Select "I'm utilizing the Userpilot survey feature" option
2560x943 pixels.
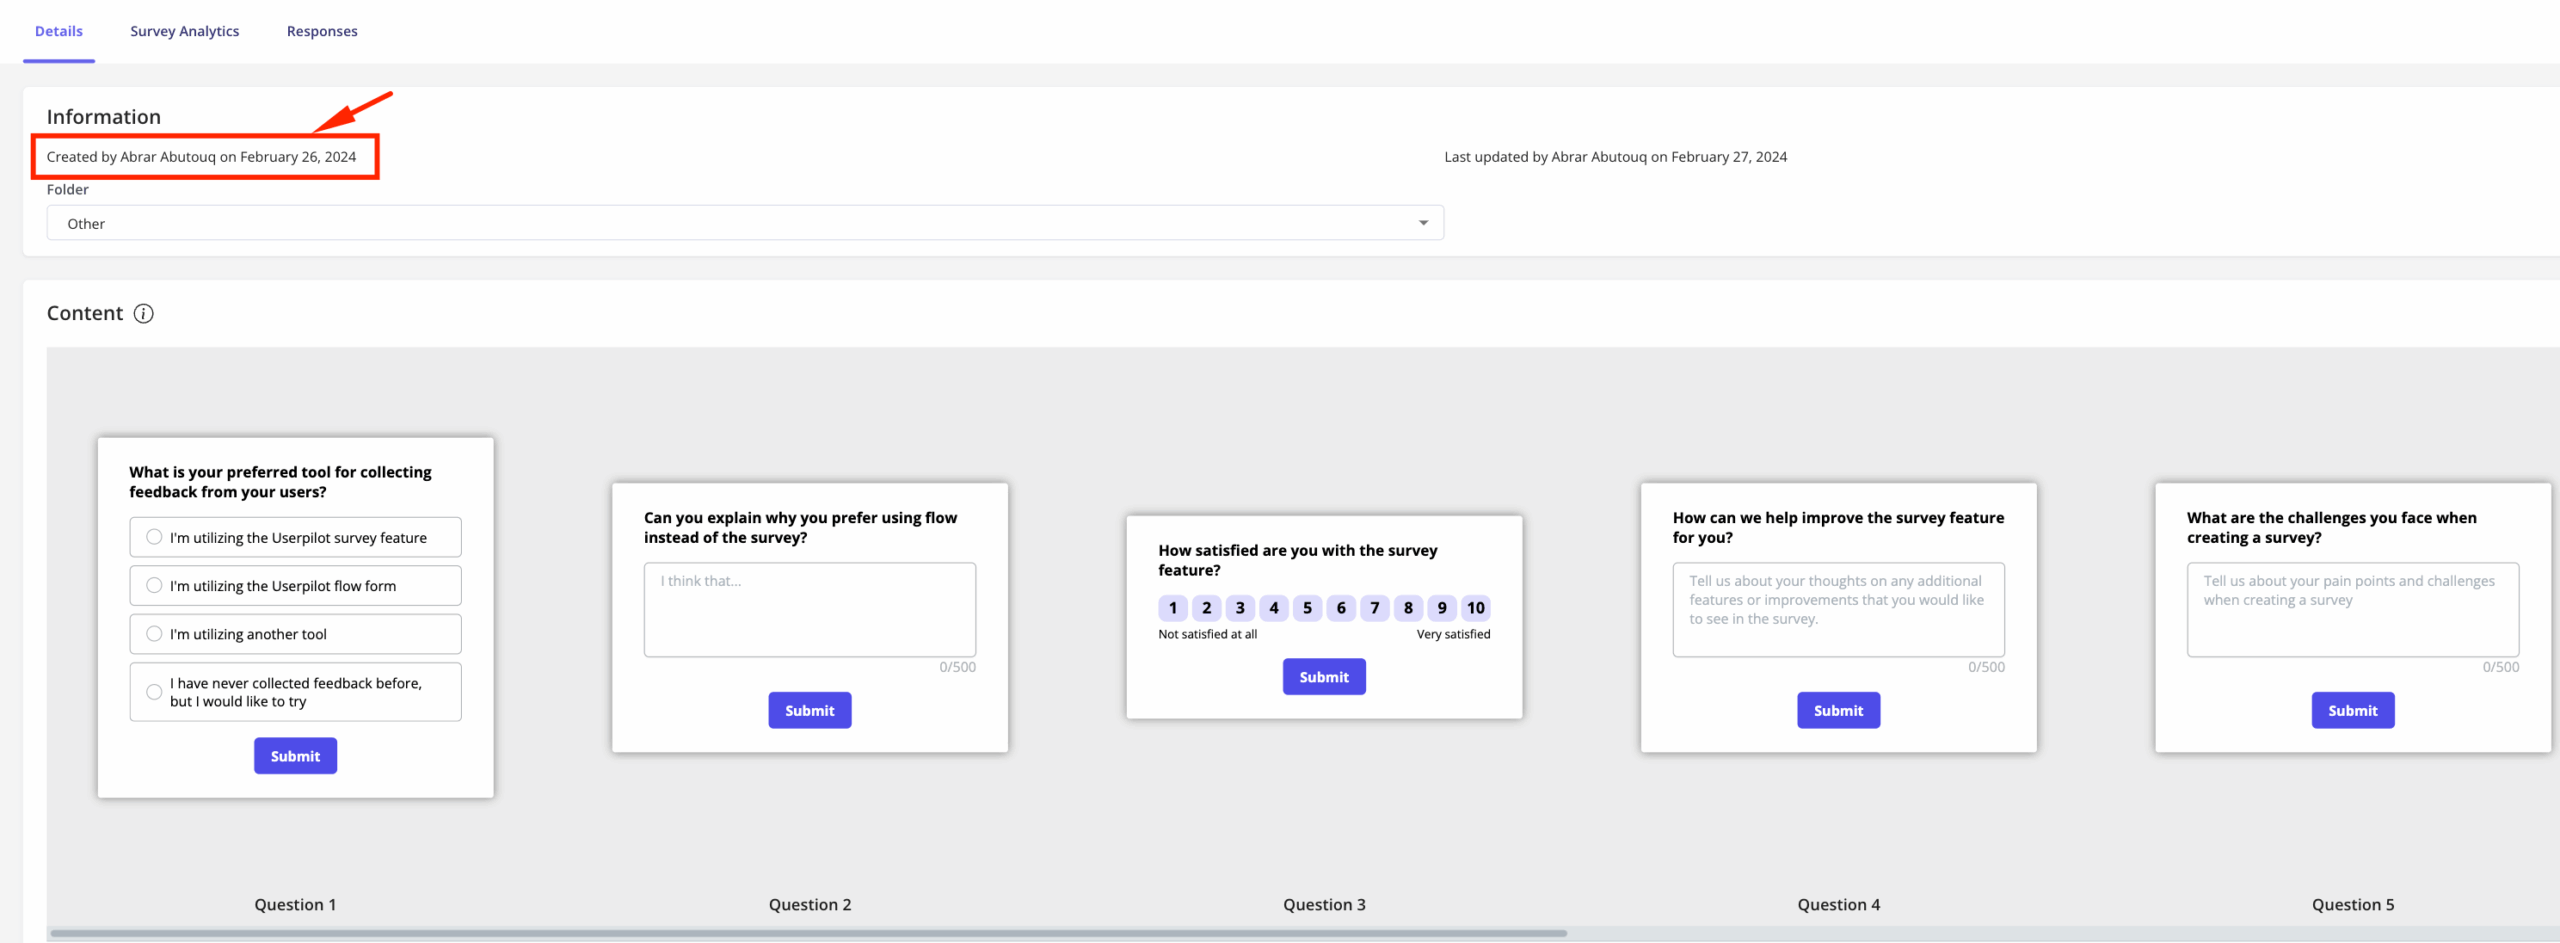click(x=154, y=538)
